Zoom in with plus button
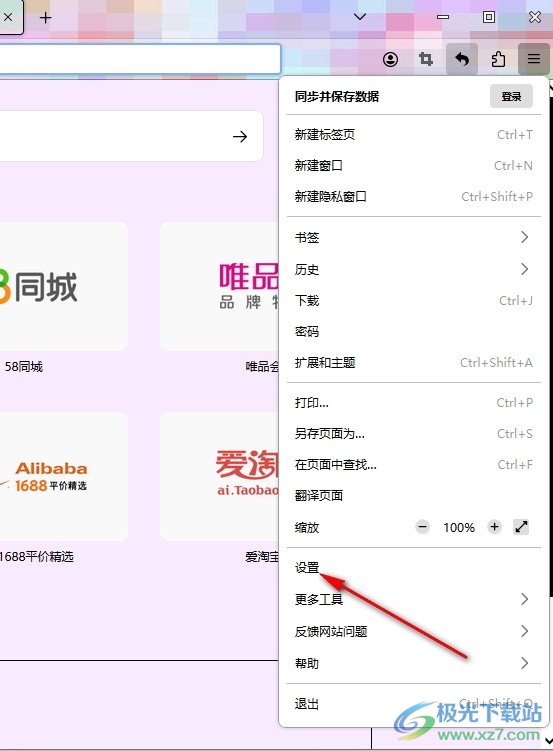Viewport: 553px width, 751px height. tap(494, 527)
